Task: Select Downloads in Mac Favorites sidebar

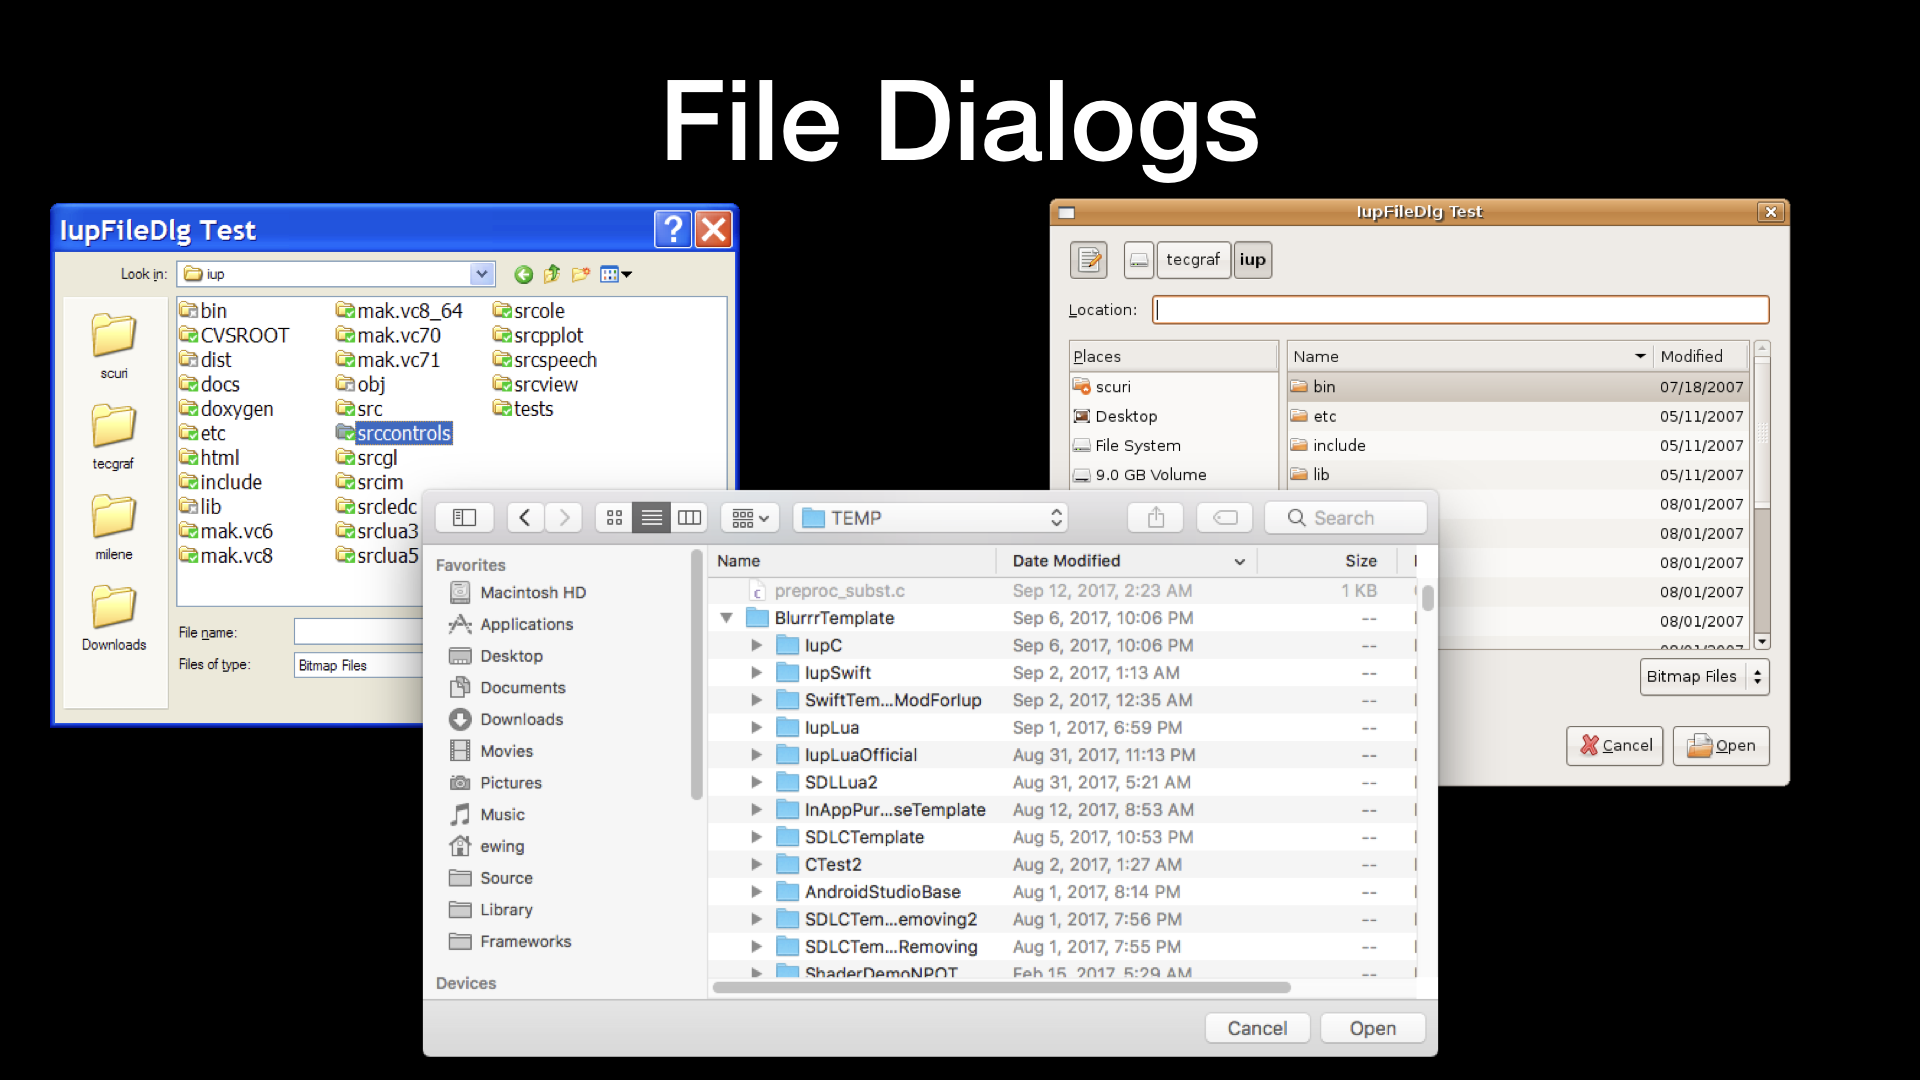Action: pos(521,719)
